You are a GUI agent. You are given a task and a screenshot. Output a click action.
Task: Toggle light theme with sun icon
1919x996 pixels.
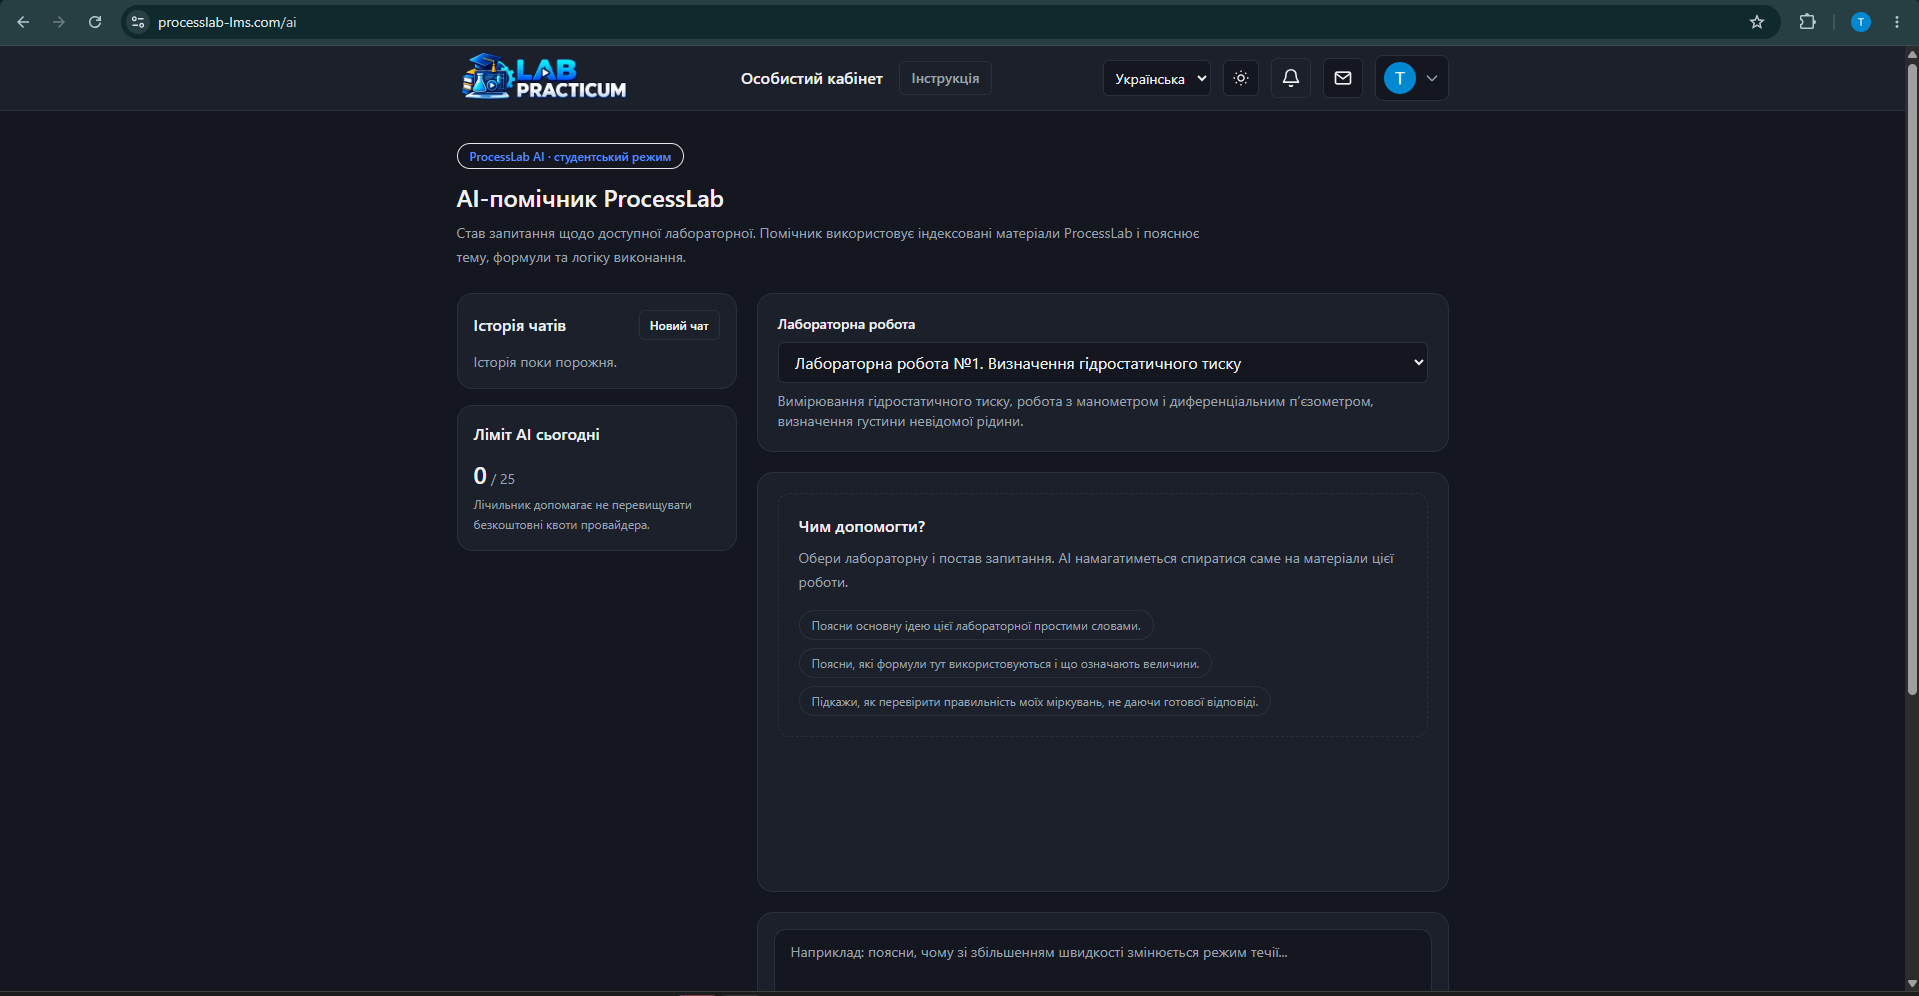pyautogui.click(x=1240, y=78)
